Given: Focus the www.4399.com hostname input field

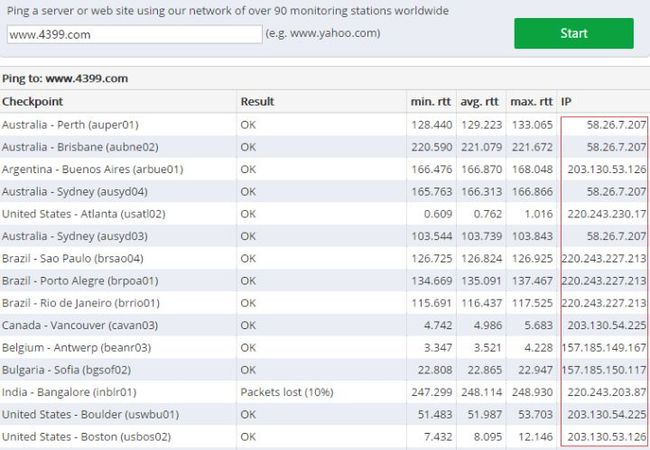Looking at the screenshot, I should pos(135,34).
